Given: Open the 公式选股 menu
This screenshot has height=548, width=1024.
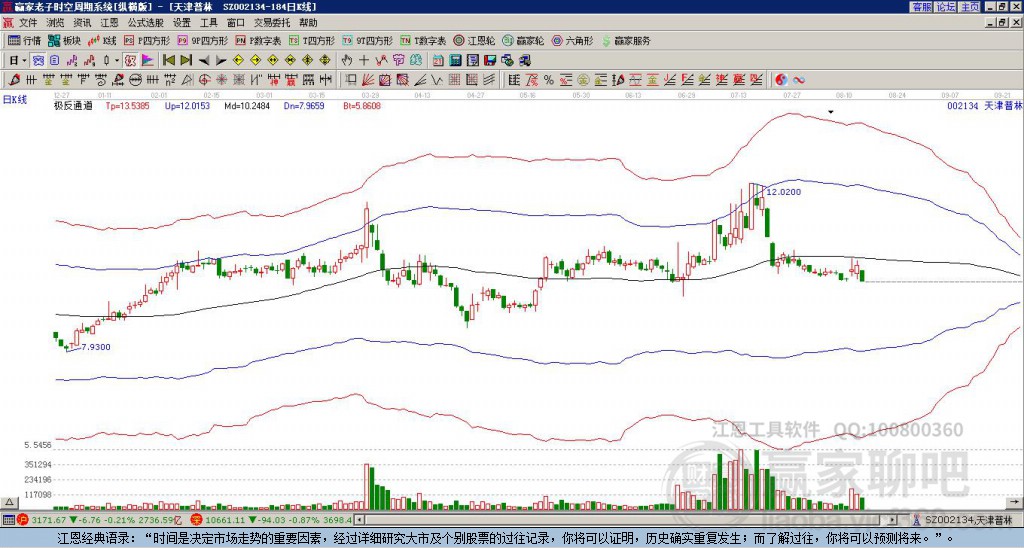Looking at the screenshot, I should 146,23.
